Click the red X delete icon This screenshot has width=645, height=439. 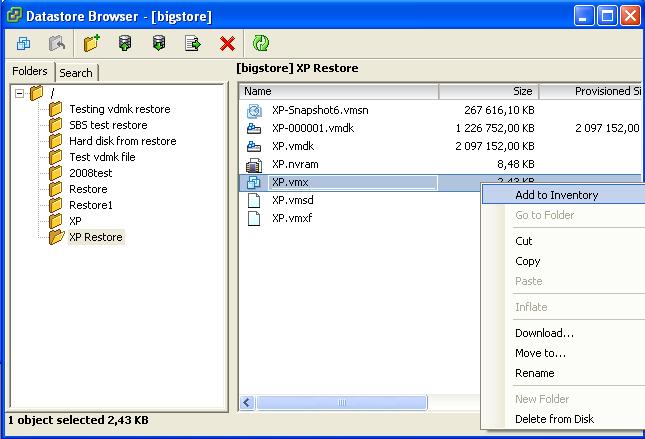tap(227, 44)
